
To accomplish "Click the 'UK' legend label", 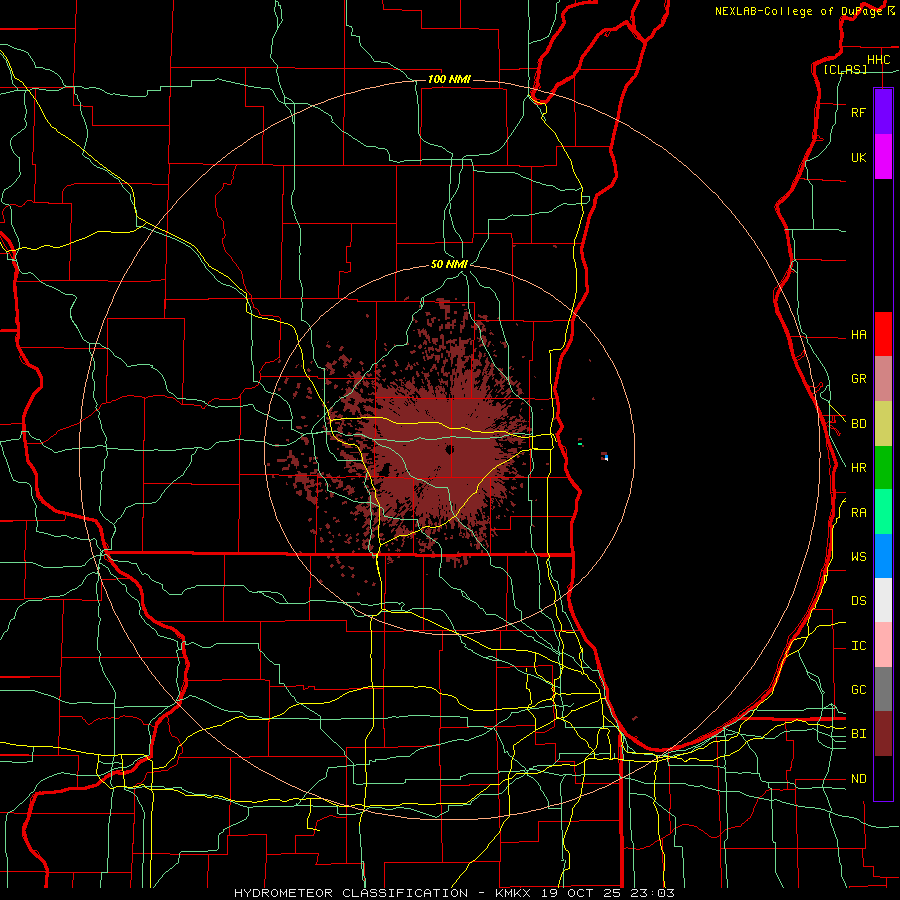I will (858, 158).
